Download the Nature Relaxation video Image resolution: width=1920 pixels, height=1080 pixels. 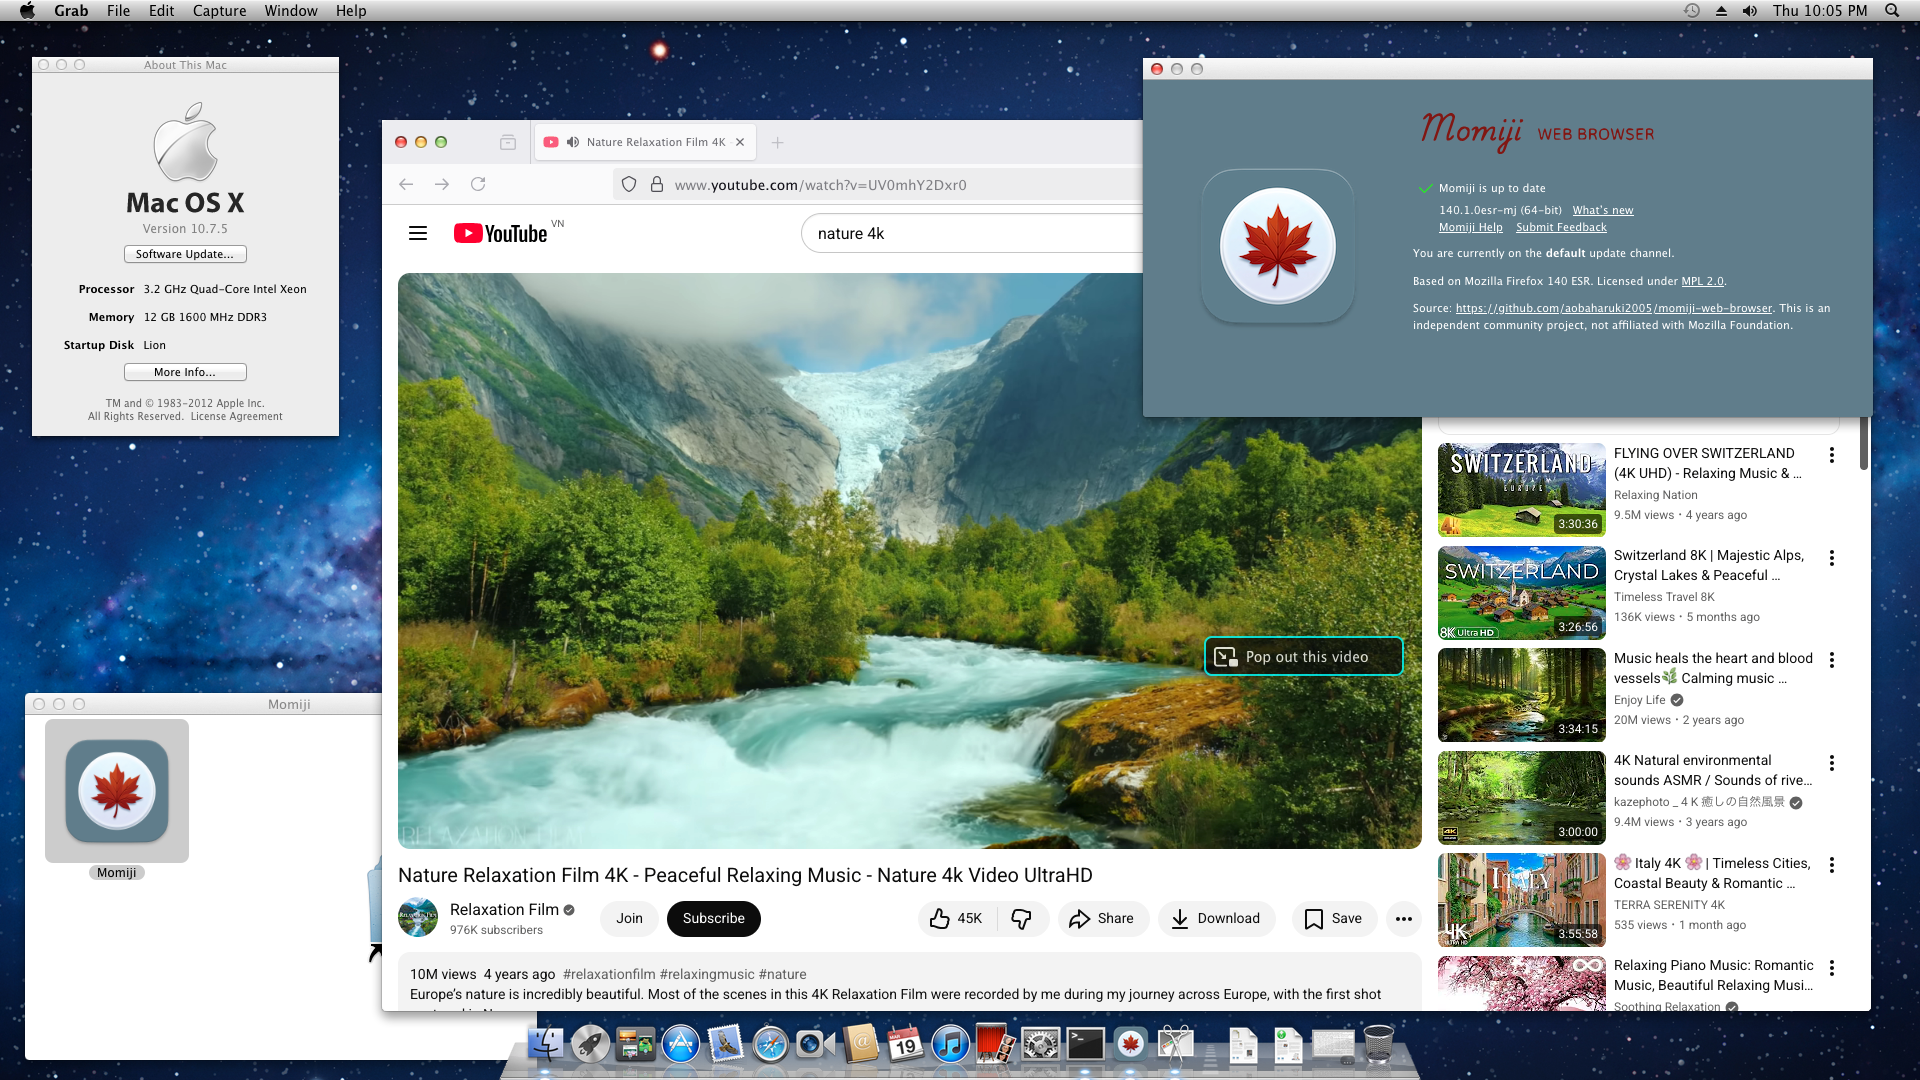(1216, 919)
